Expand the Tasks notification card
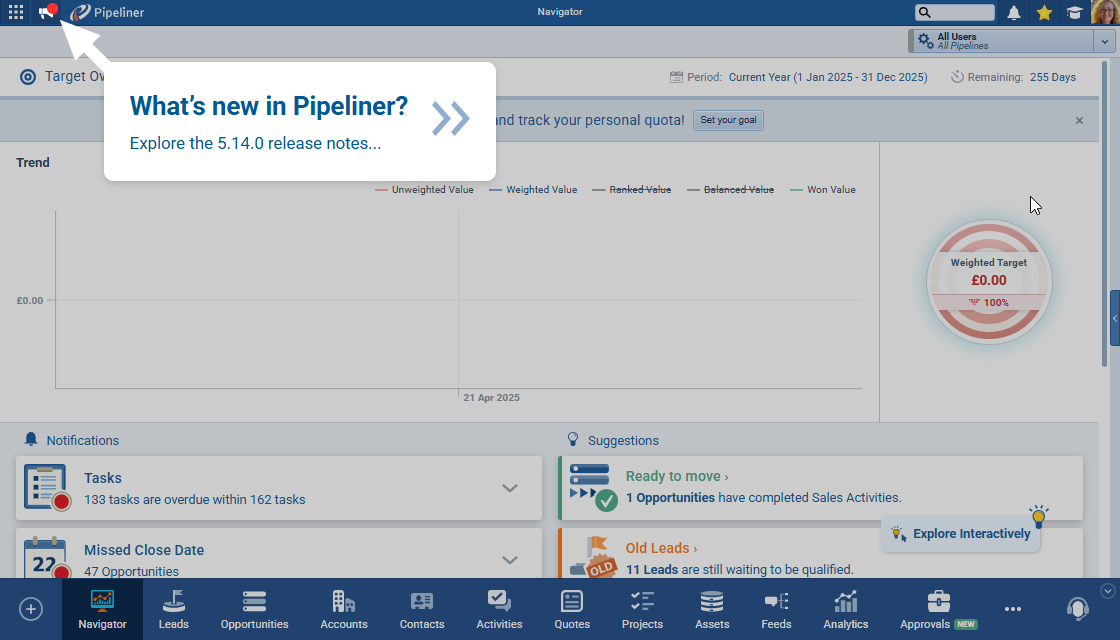Image resolution: width=1120 pixels, height=640 pixels. point(510,488)
